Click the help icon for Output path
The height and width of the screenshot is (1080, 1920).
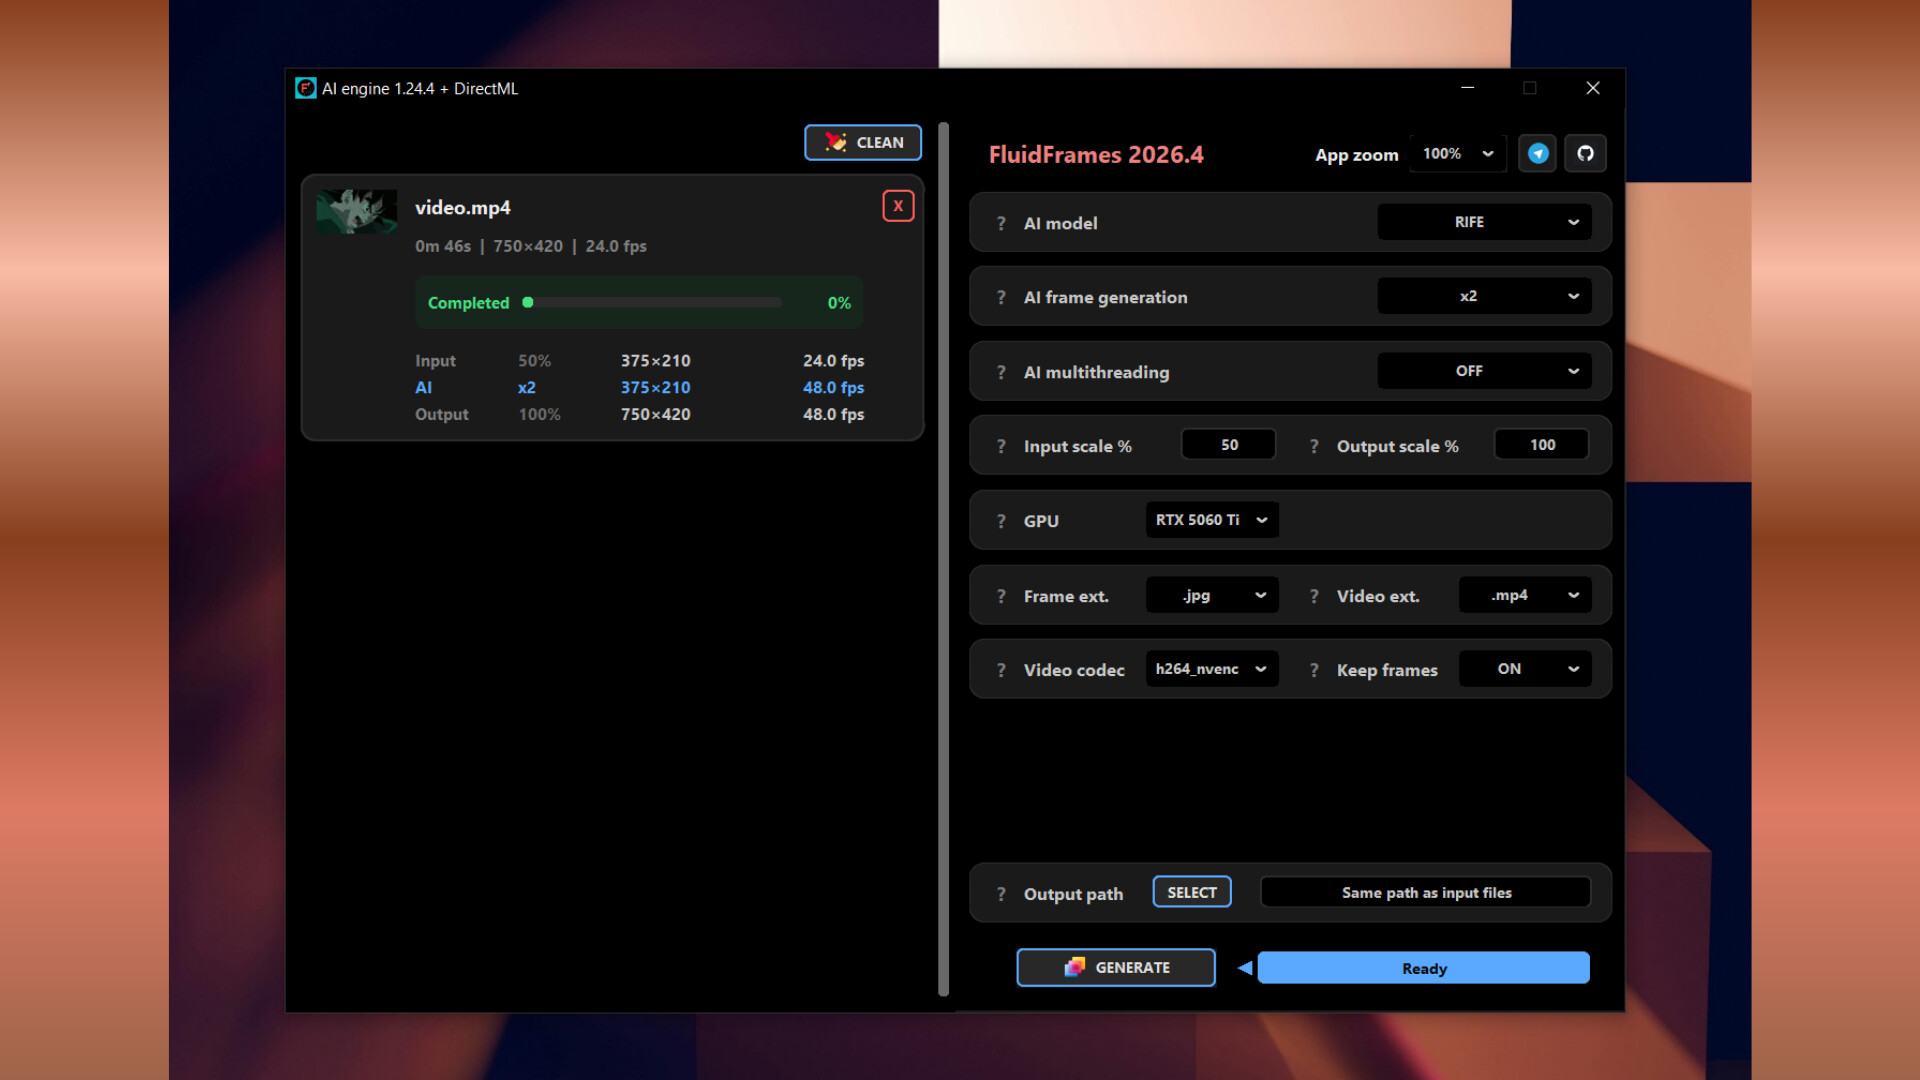point(1001,894)
